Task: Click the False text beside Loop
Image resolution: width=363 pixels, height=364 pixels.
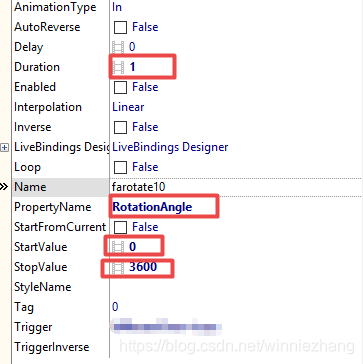Action: (x=145, y=167)
